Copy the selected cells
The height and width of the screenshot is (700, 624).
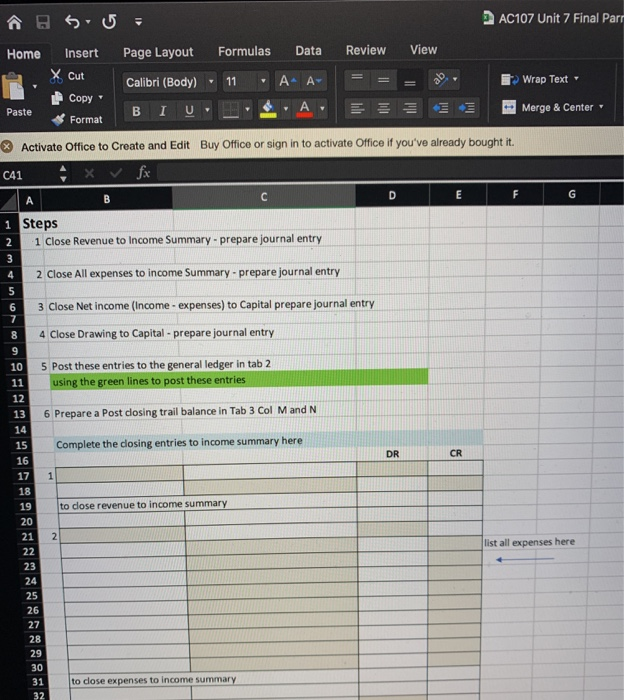pyautogui.click(x=72, y=98)
